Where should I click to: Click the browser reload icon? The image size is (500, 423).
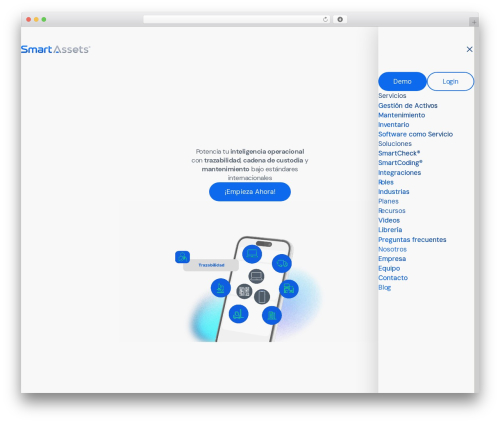325,19
